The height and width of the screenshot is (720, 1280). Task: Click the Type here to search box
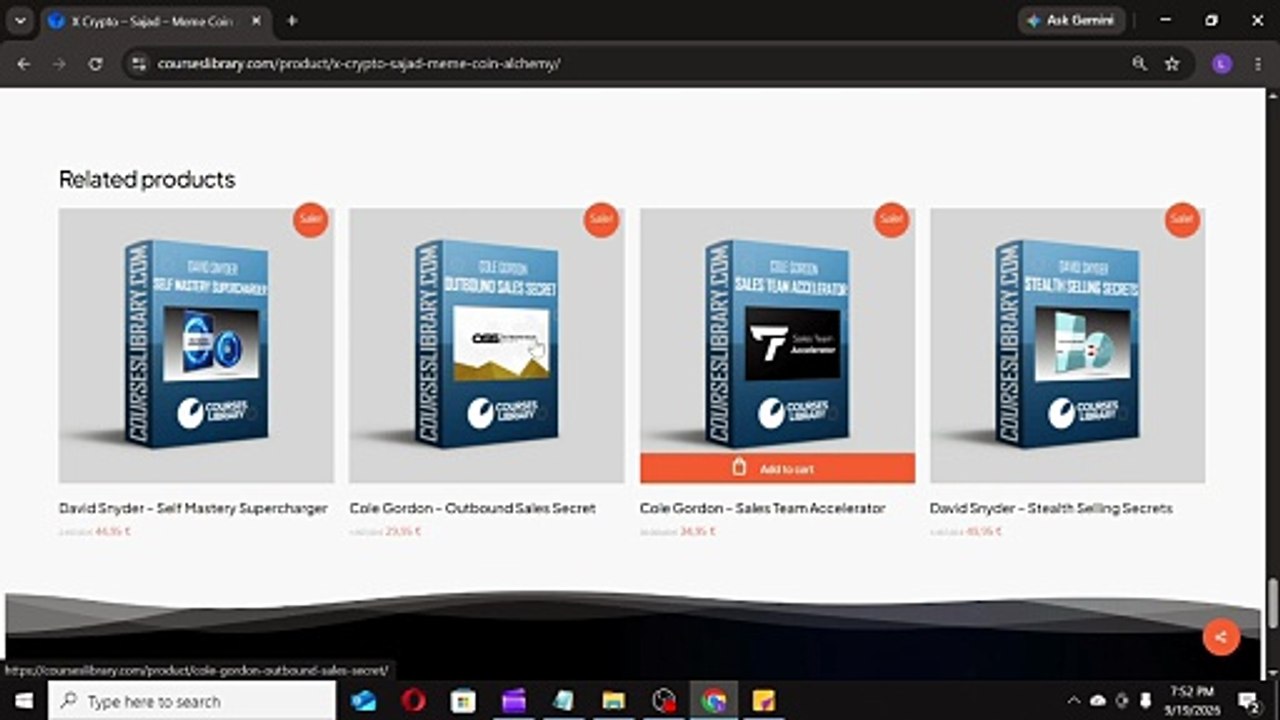pyautogui.click(x=192, y=701)
